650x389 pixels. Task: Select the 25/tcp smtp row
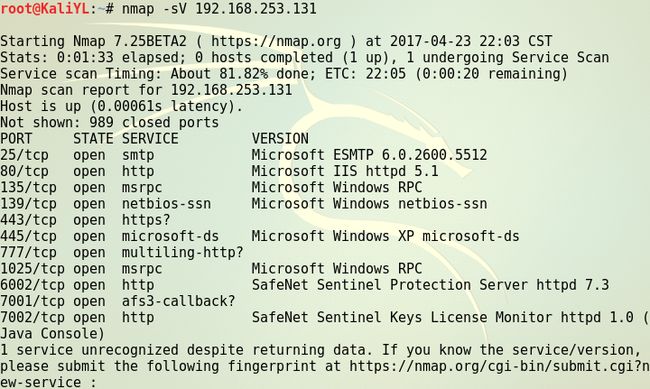click(244, 155)
